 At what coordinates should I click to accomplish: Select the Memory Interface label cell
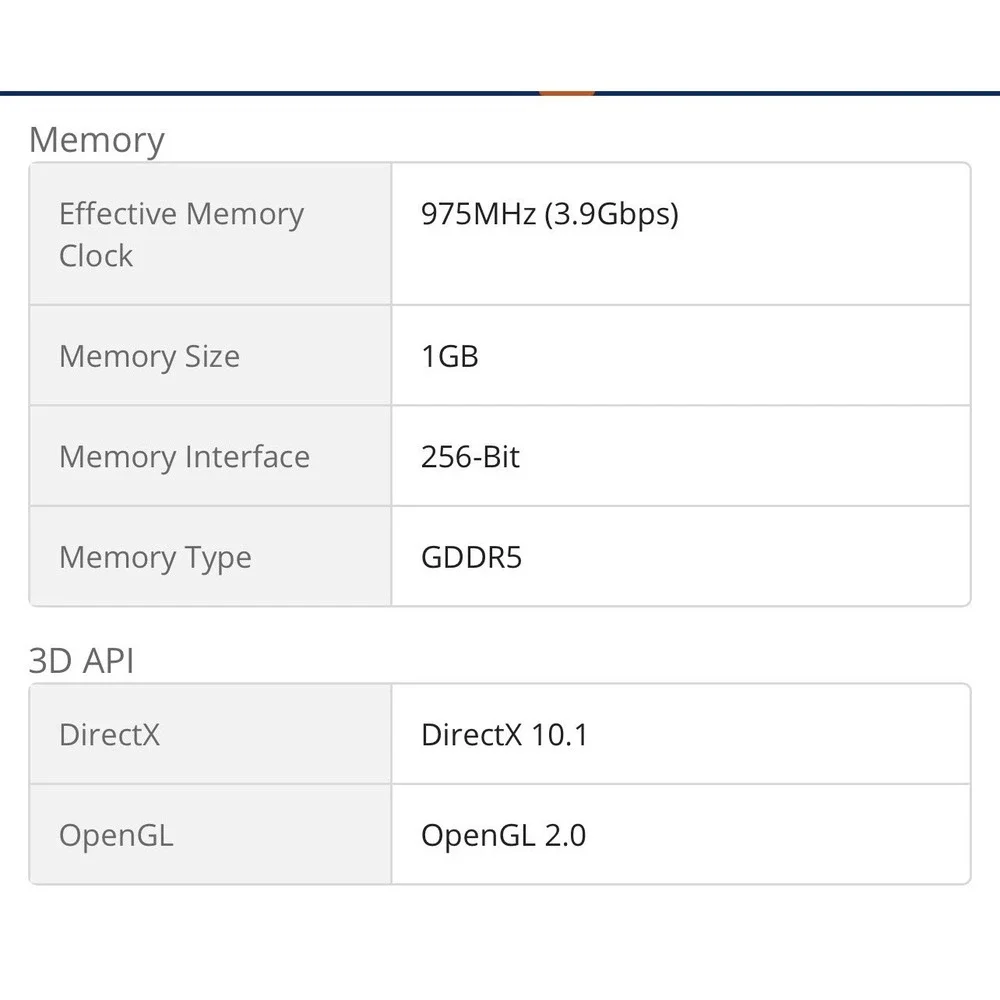(x=210, y=457)
